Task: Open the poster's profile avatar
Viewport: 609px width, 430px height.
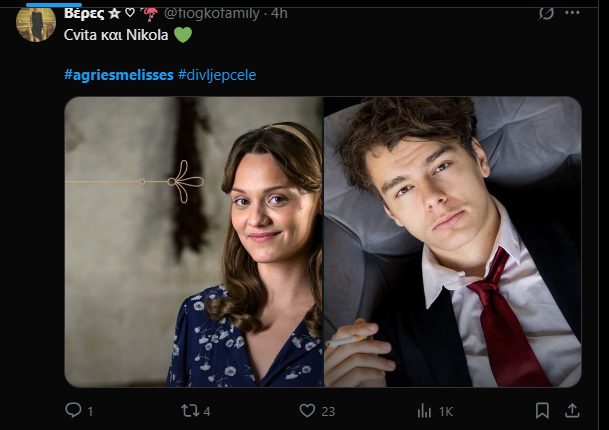Action: click(x=36, y=21)
